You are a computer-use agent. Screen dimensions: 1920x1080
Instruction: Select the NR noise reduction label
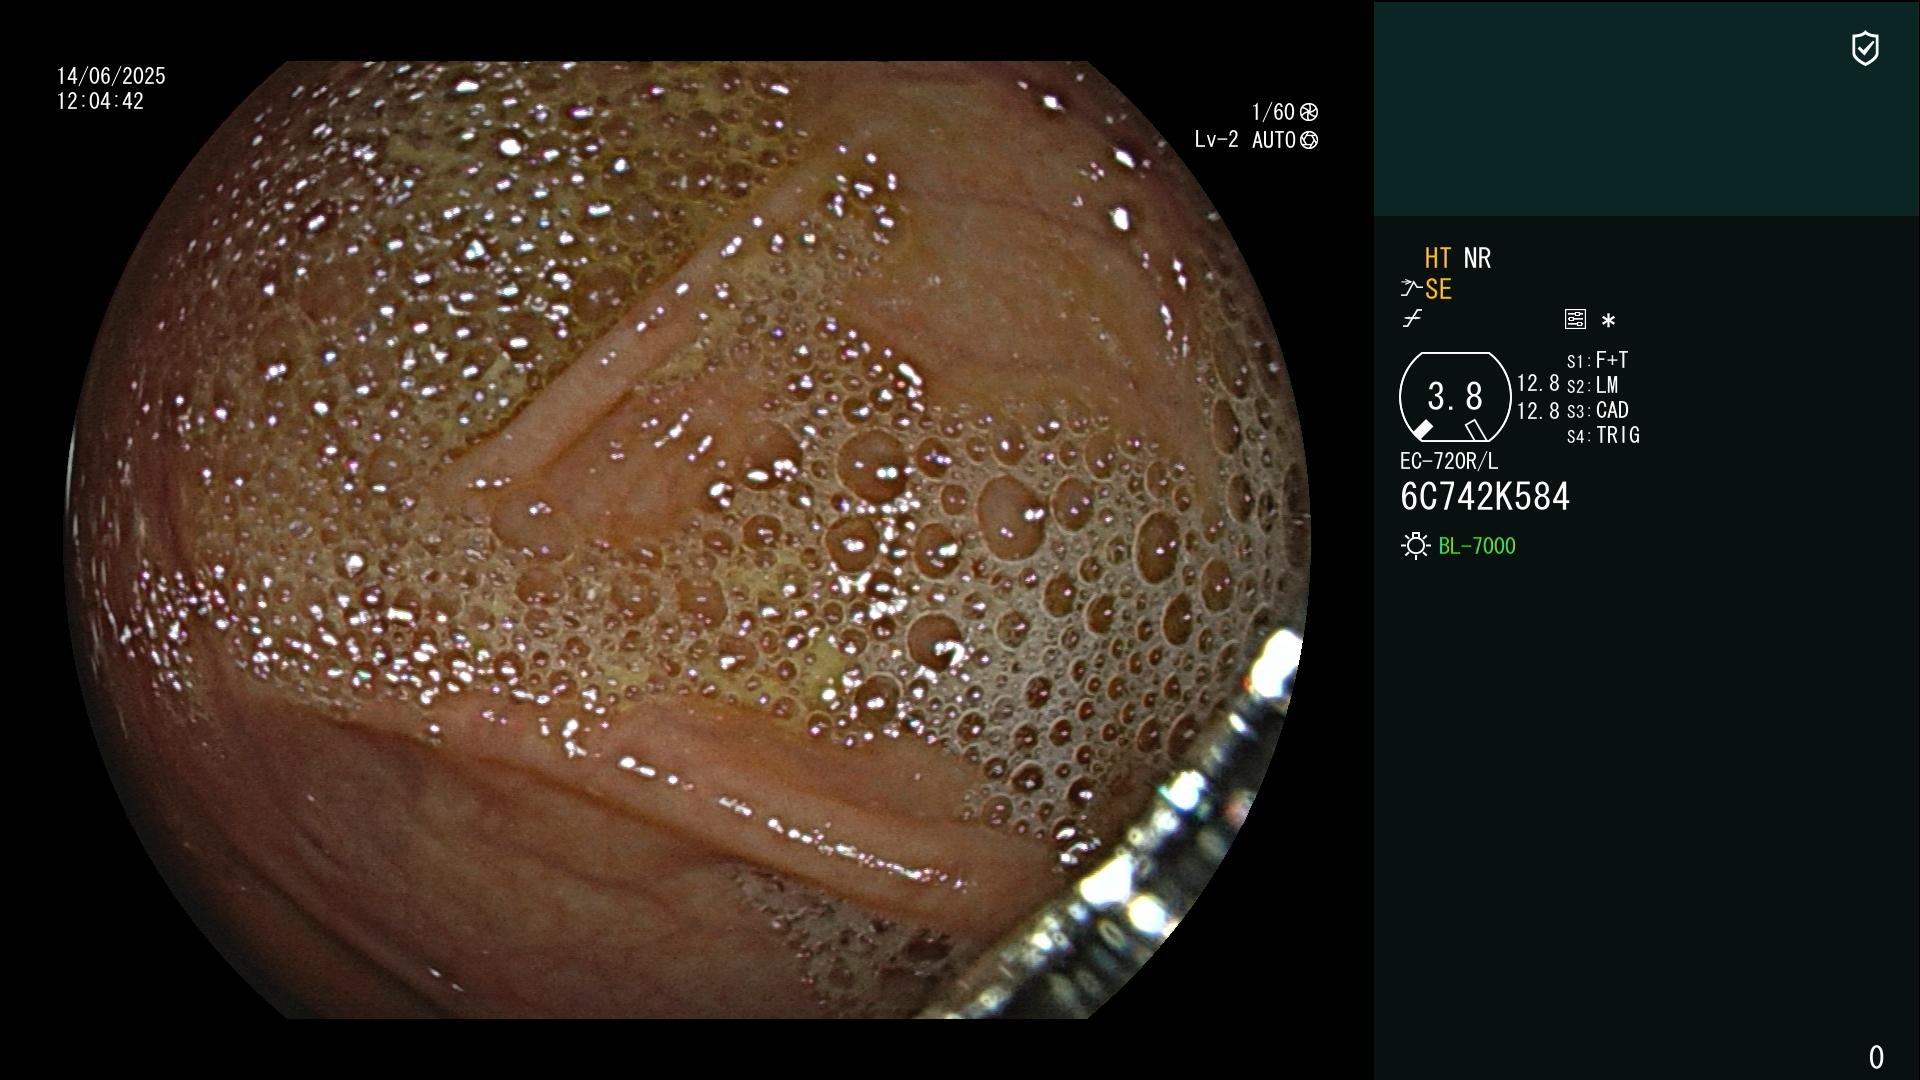pos(1477,259)
